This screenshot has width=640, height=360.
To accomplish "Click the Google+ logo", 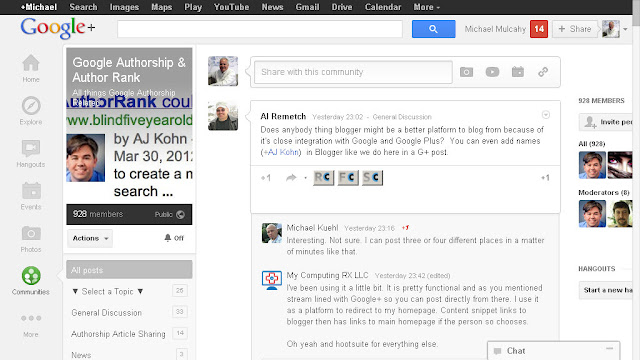I will 58,28.
